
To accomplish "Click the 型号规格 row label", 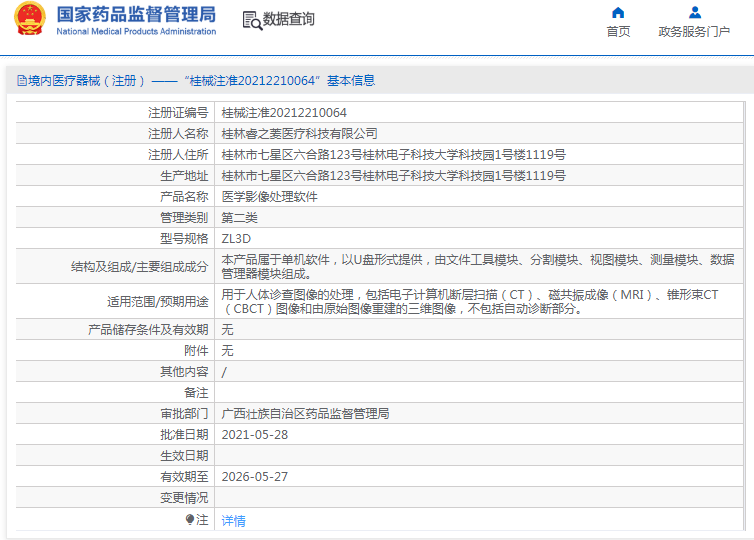I will [x=184, y=239].
